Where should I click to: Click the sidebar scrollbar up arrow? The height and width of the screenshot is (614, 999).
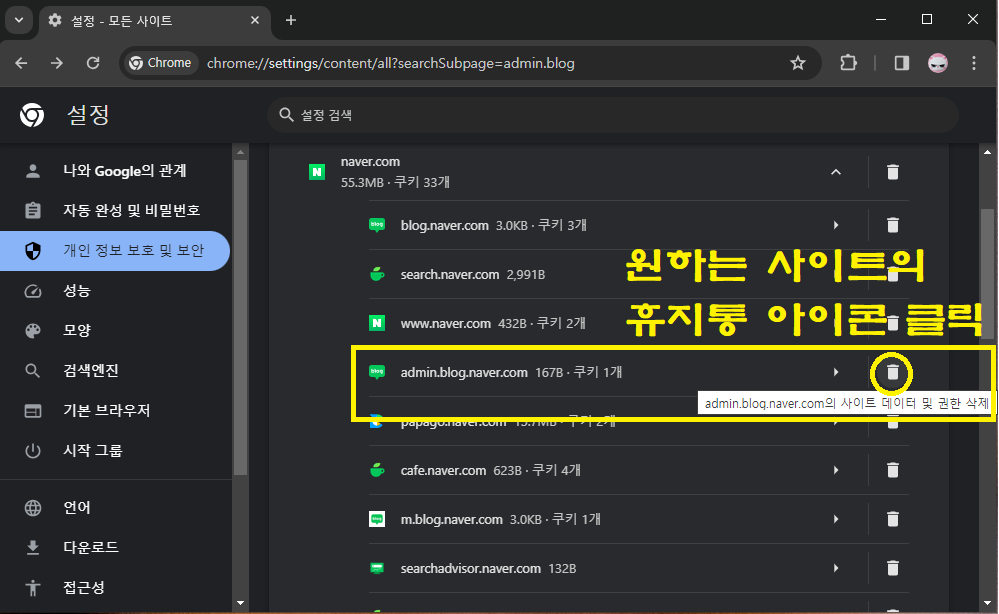coord(240,152)
